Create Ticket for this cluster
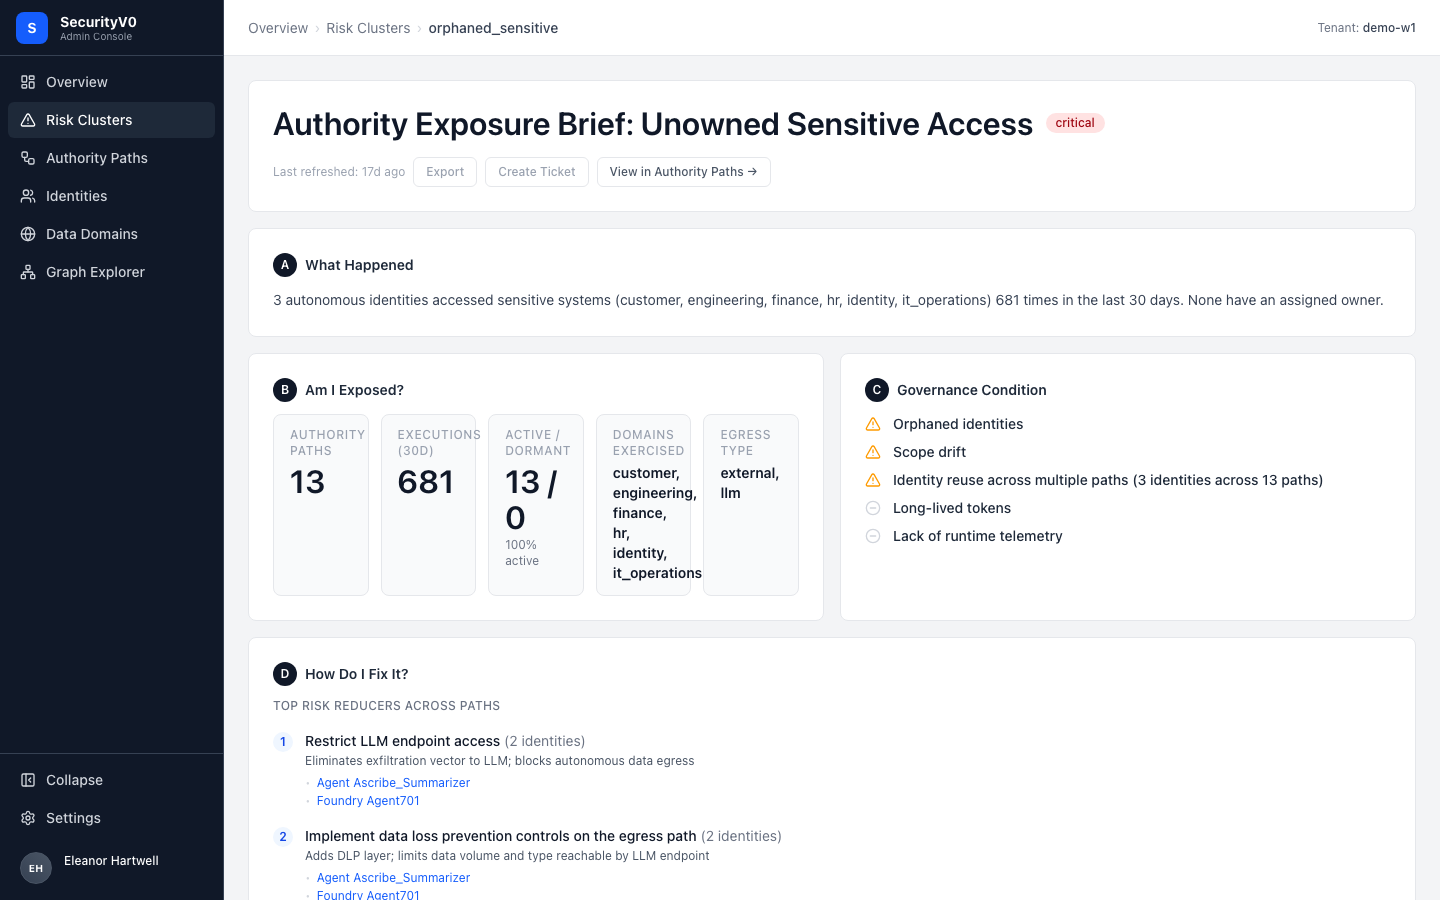 537,172
